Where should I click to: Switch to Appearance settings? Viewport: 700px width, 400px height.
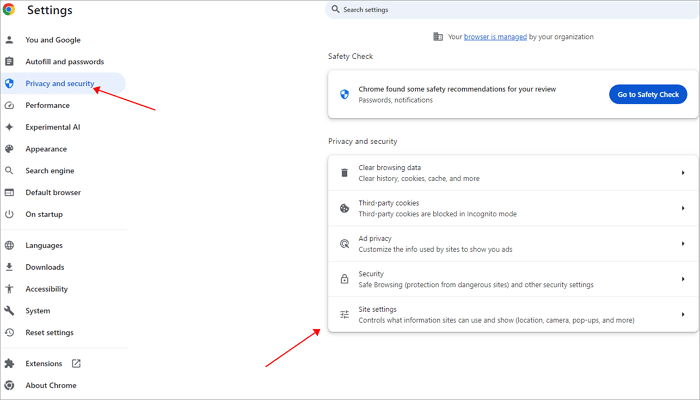click(46, 149)
